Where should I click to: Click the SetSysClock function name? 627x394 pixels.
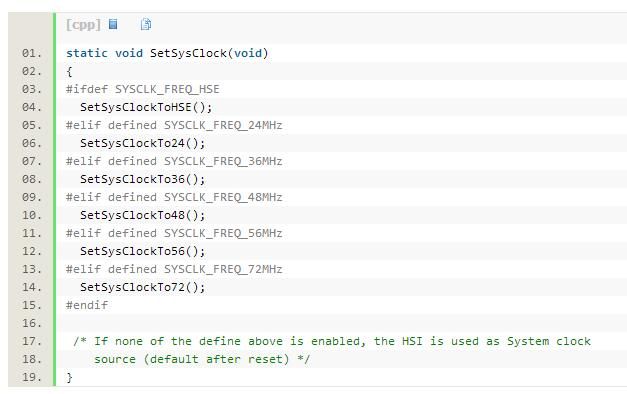[x=188, y=53]
